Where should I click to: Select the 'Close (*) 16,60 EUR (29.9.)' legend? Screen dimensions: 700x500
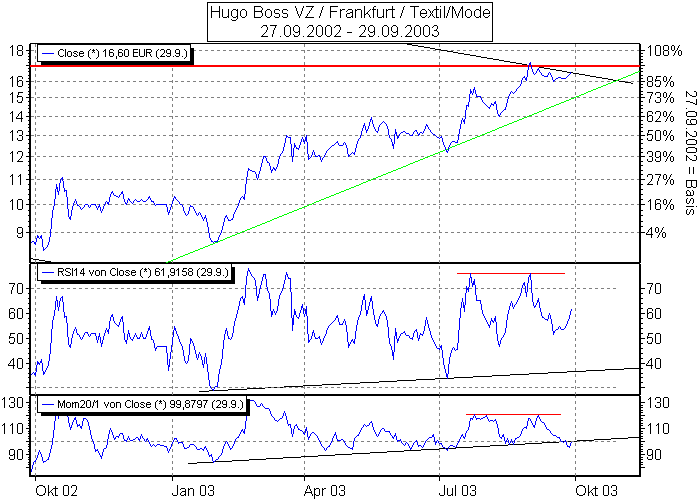(115, 54)
